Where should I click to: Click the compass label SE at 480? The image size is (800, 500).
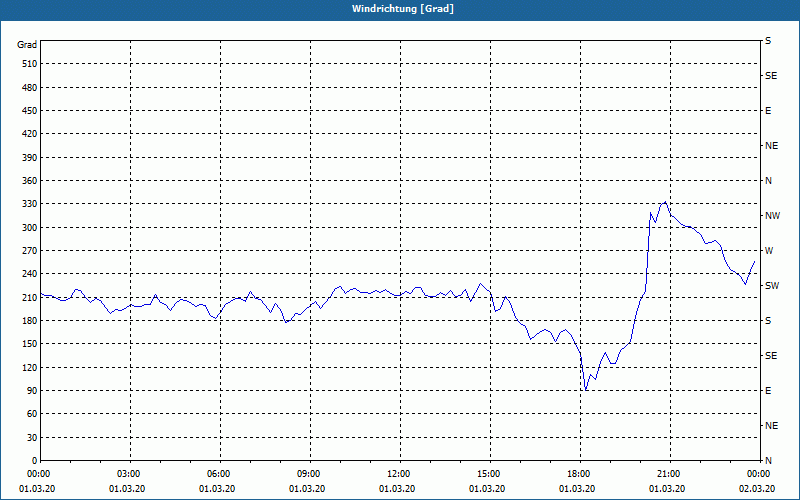tap(771, 76)
